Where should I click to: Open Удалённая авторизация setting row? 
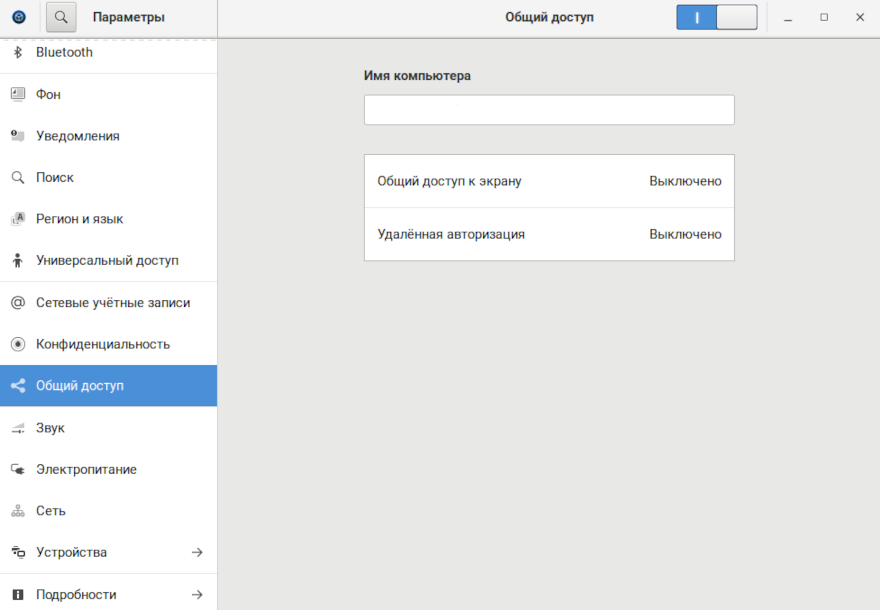[x=549, y=234]
